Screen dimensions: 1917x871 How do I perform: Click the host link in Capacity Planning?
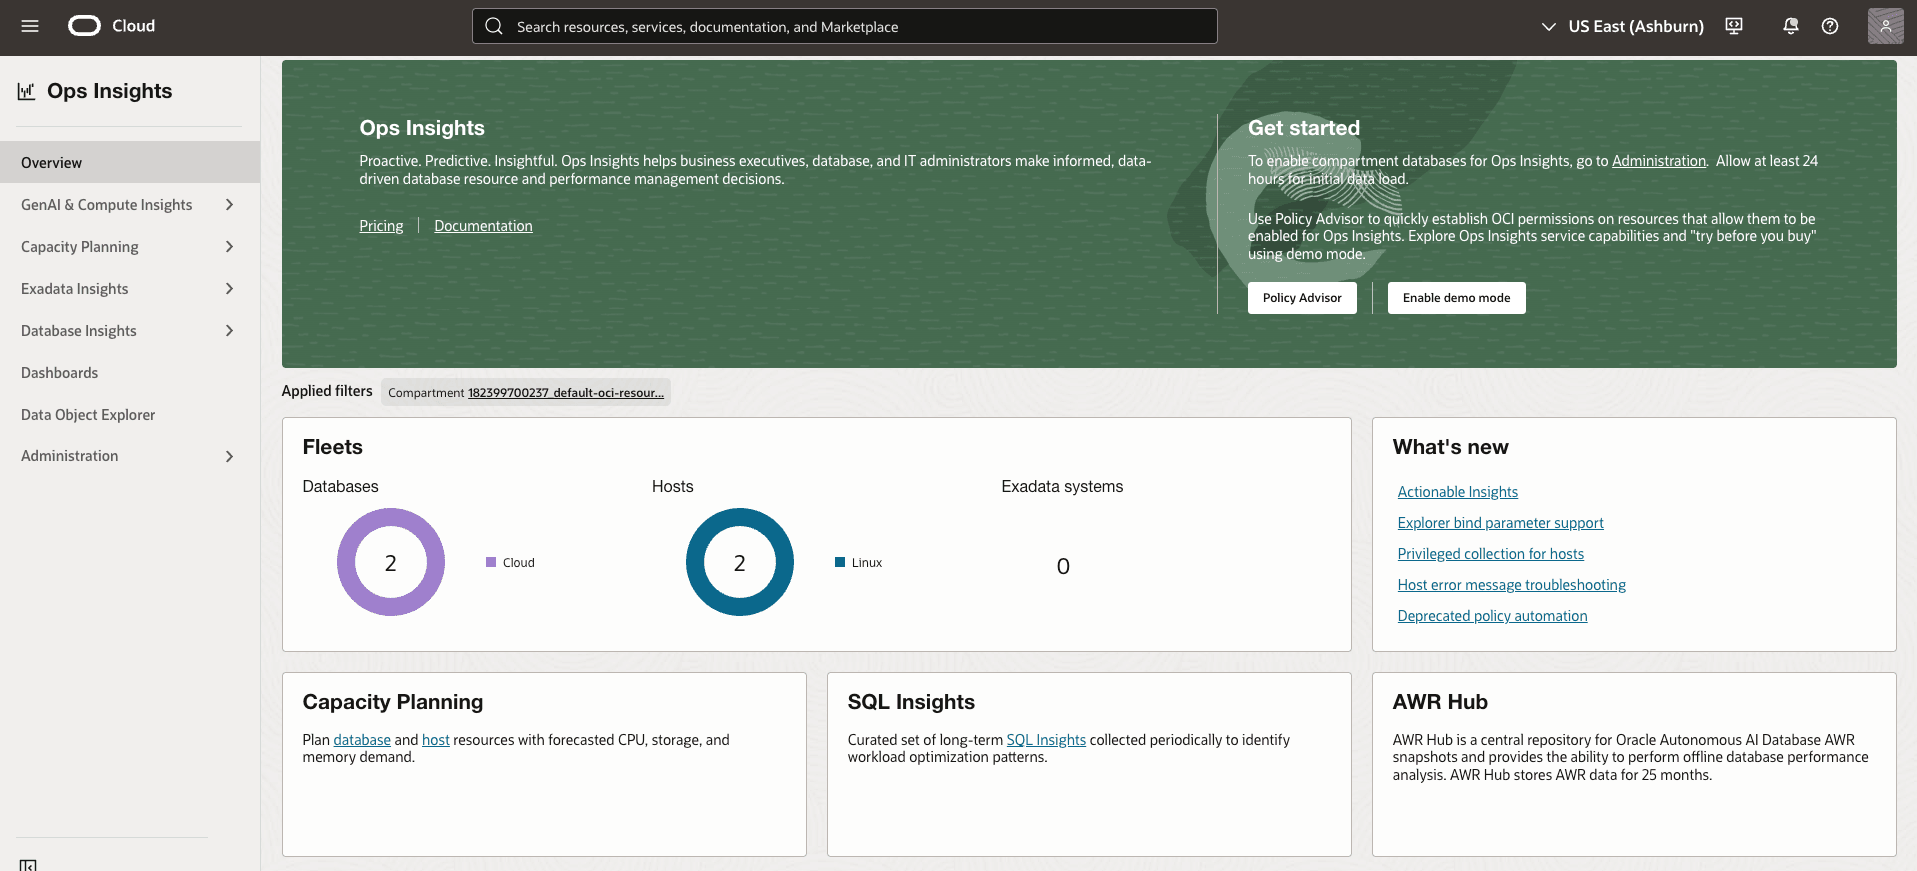[x=436, y=740]
